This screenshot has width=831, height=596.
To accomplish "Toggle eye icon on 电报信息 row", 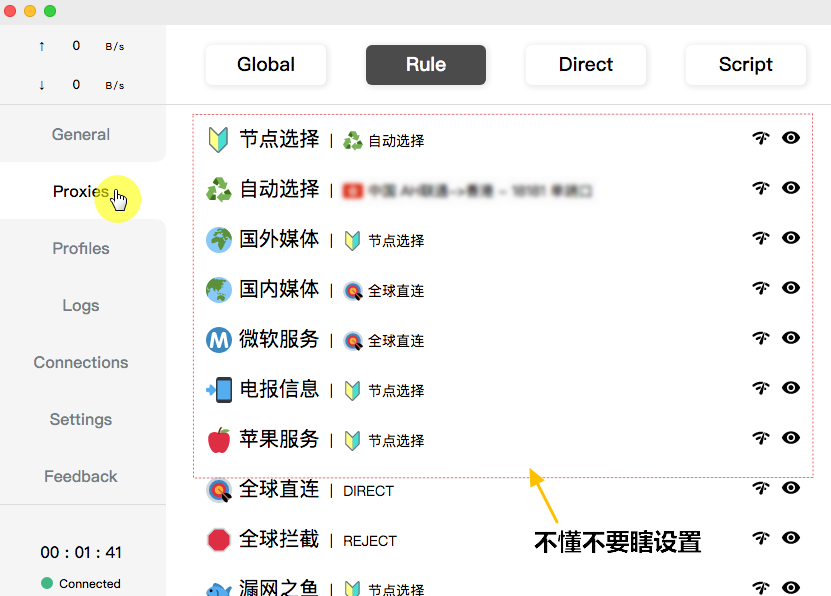I will (791, 388).
